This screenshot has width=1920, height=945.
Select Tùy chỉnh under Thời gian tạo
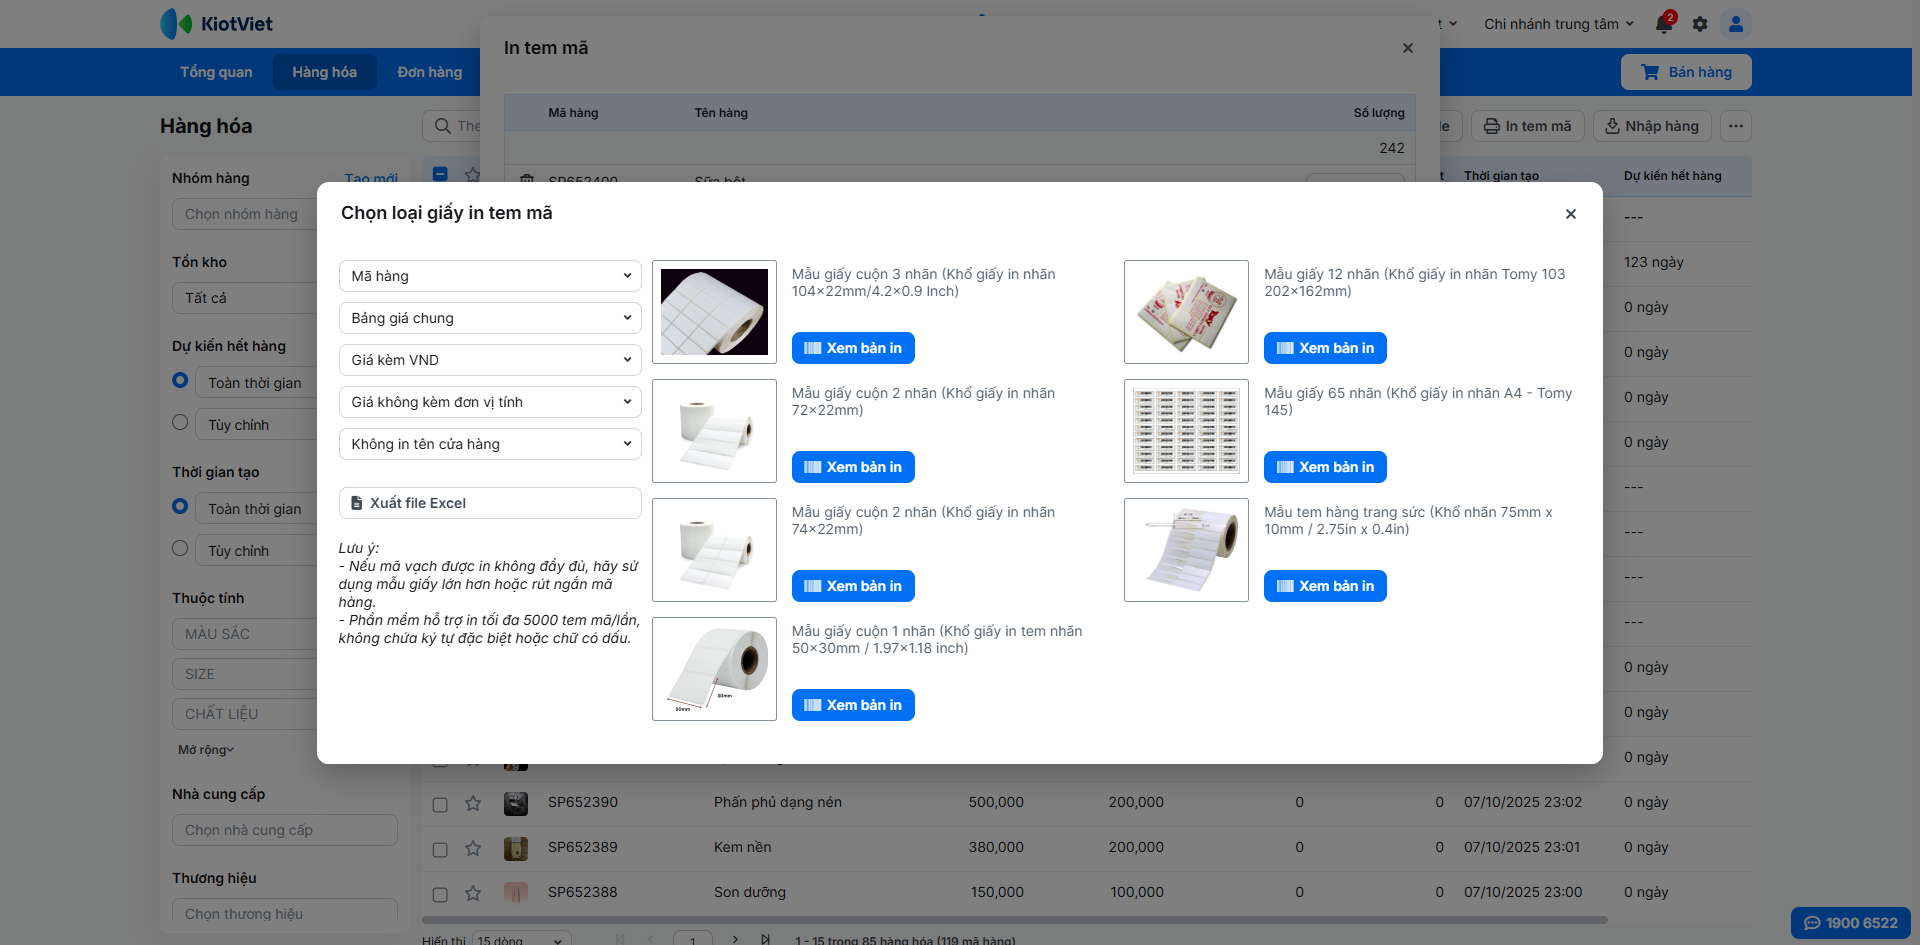(180, 548)
